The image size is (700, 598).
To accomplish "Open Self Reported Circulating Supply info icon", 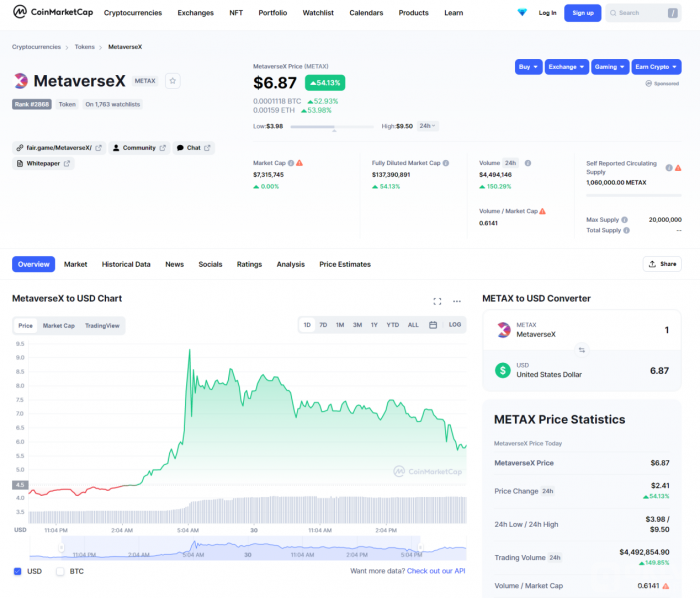I will 669,168.
